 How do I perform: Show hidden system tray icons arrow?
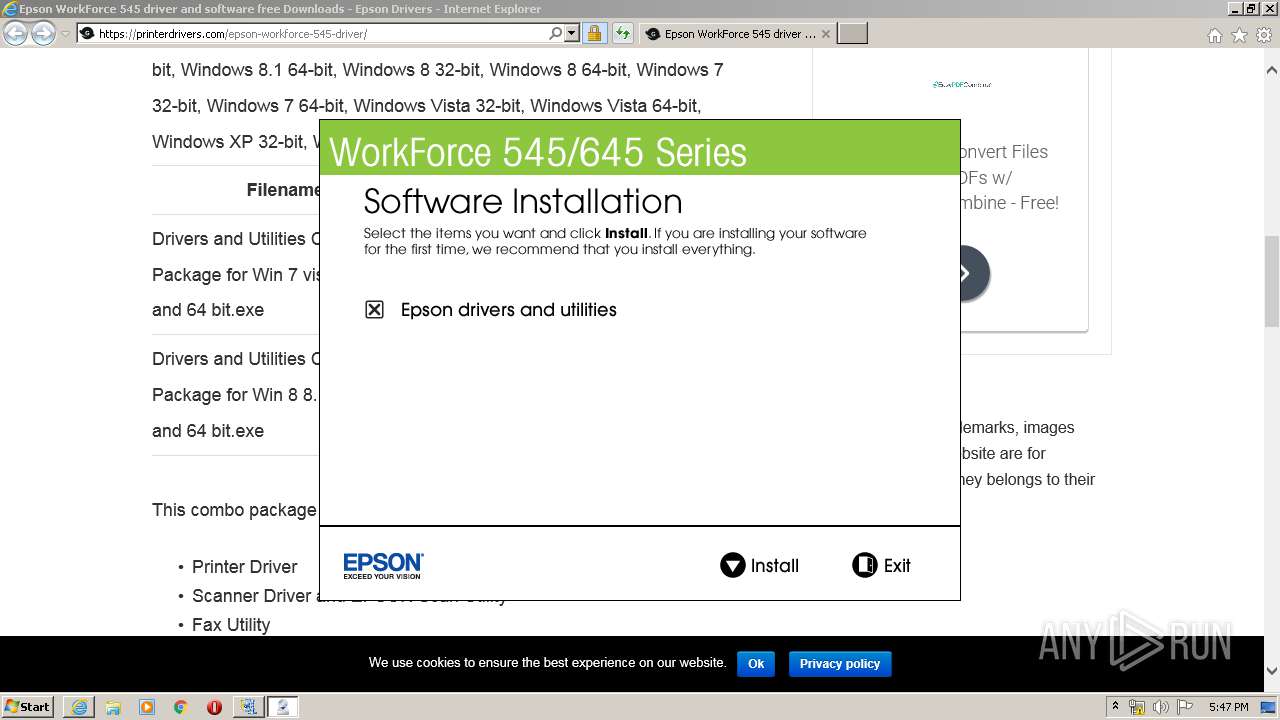(x=1115, y=706)
